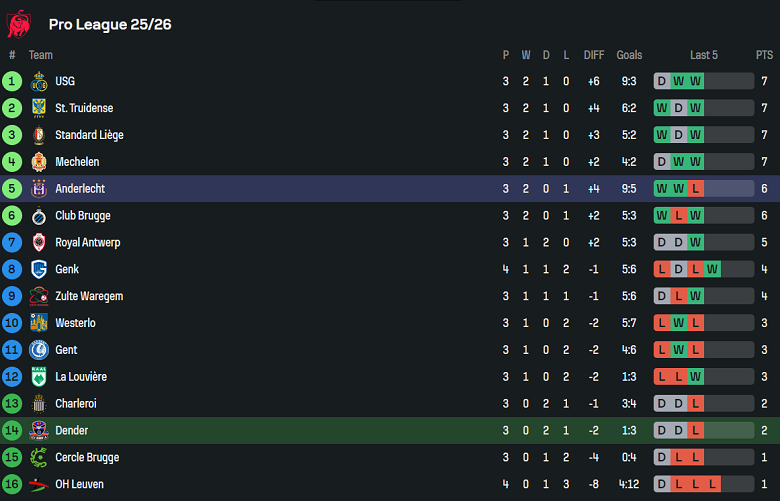Screen dimensions: 780x501
Task: Click the Anderlecht club crest
Action: pos(39,189)
